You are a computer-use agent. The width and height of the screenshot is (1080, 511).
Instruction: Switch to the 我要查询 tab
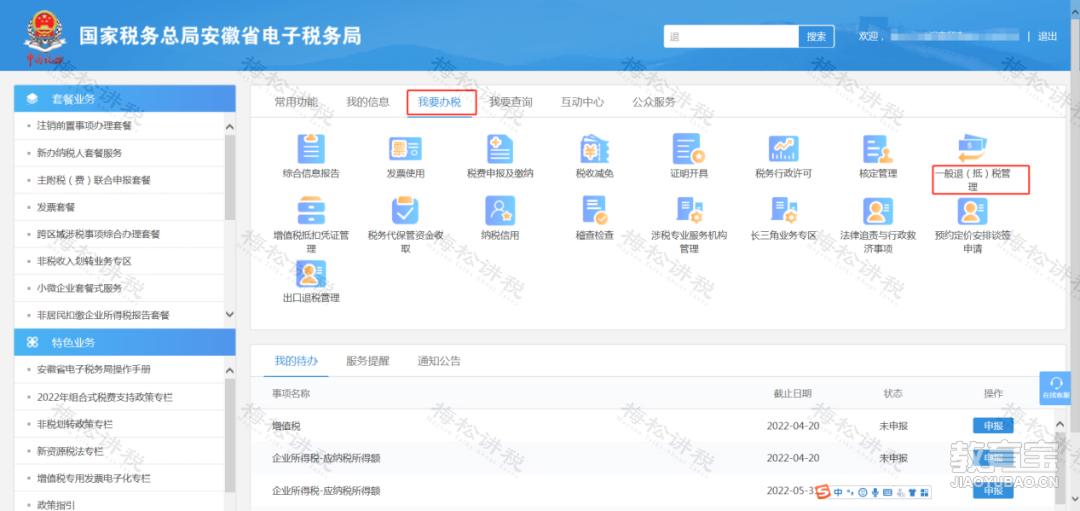[x=510, y=102]
